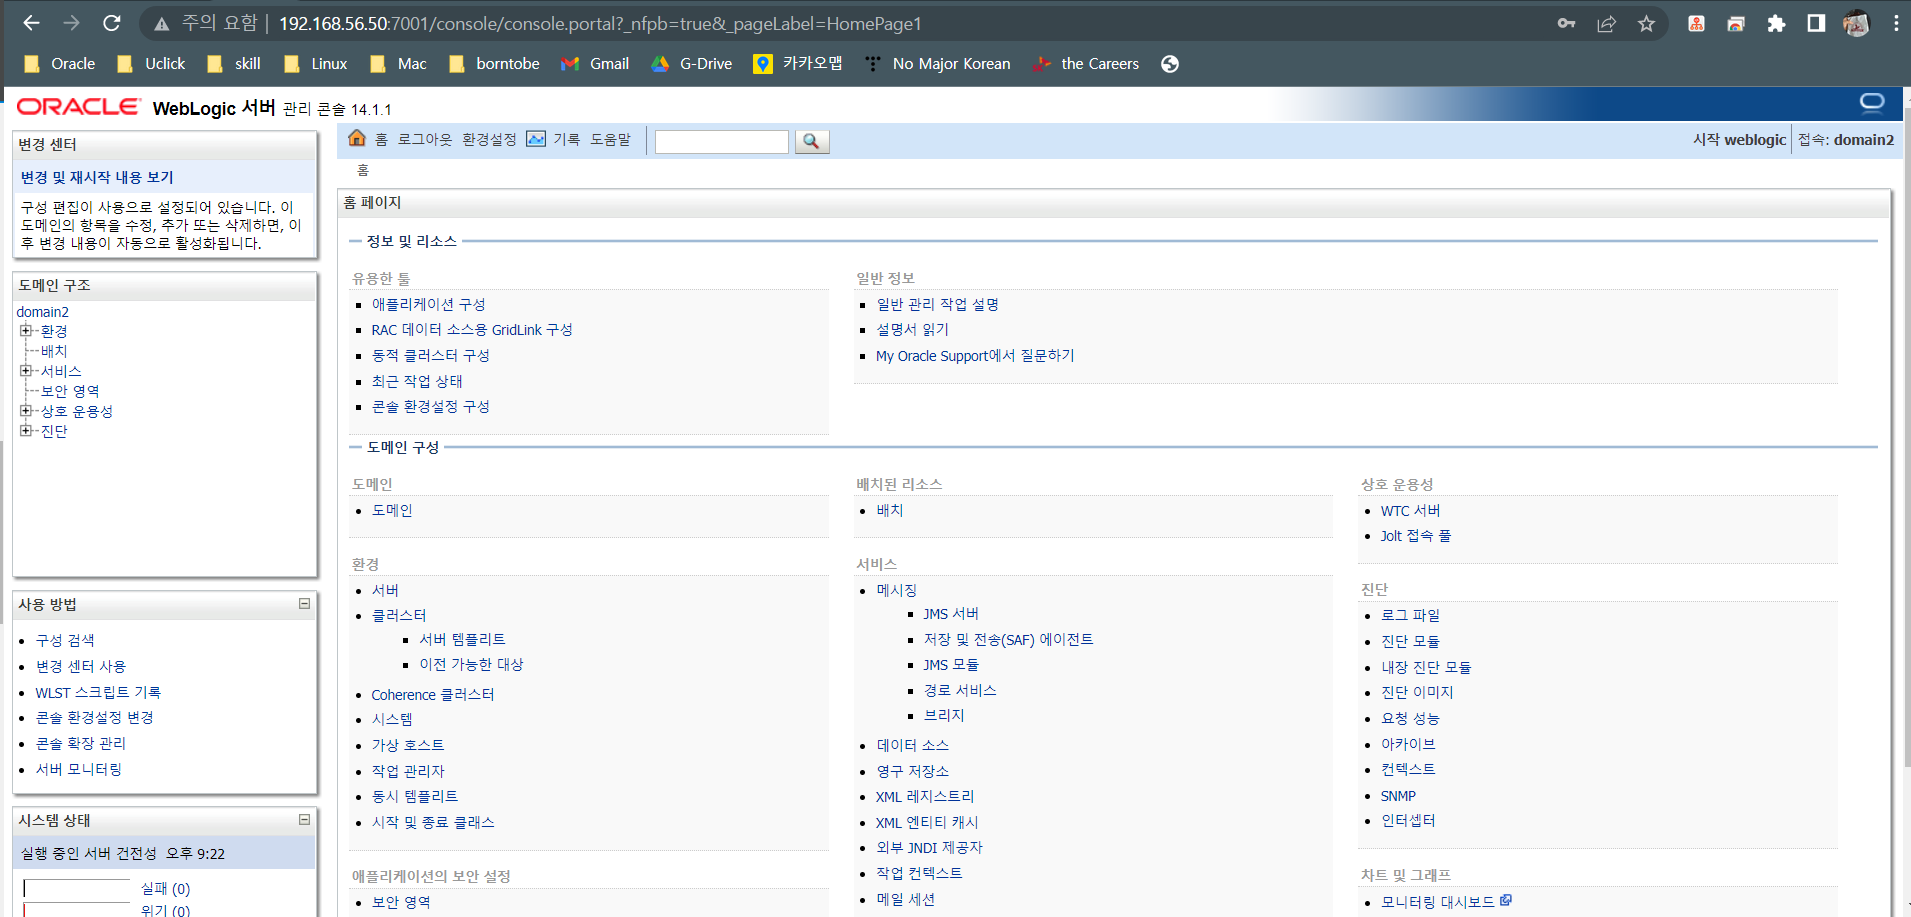Reload the page with the refresh icon
Image resolution: width=1911 pixels, height=917 pixels.
coord(112,23)
